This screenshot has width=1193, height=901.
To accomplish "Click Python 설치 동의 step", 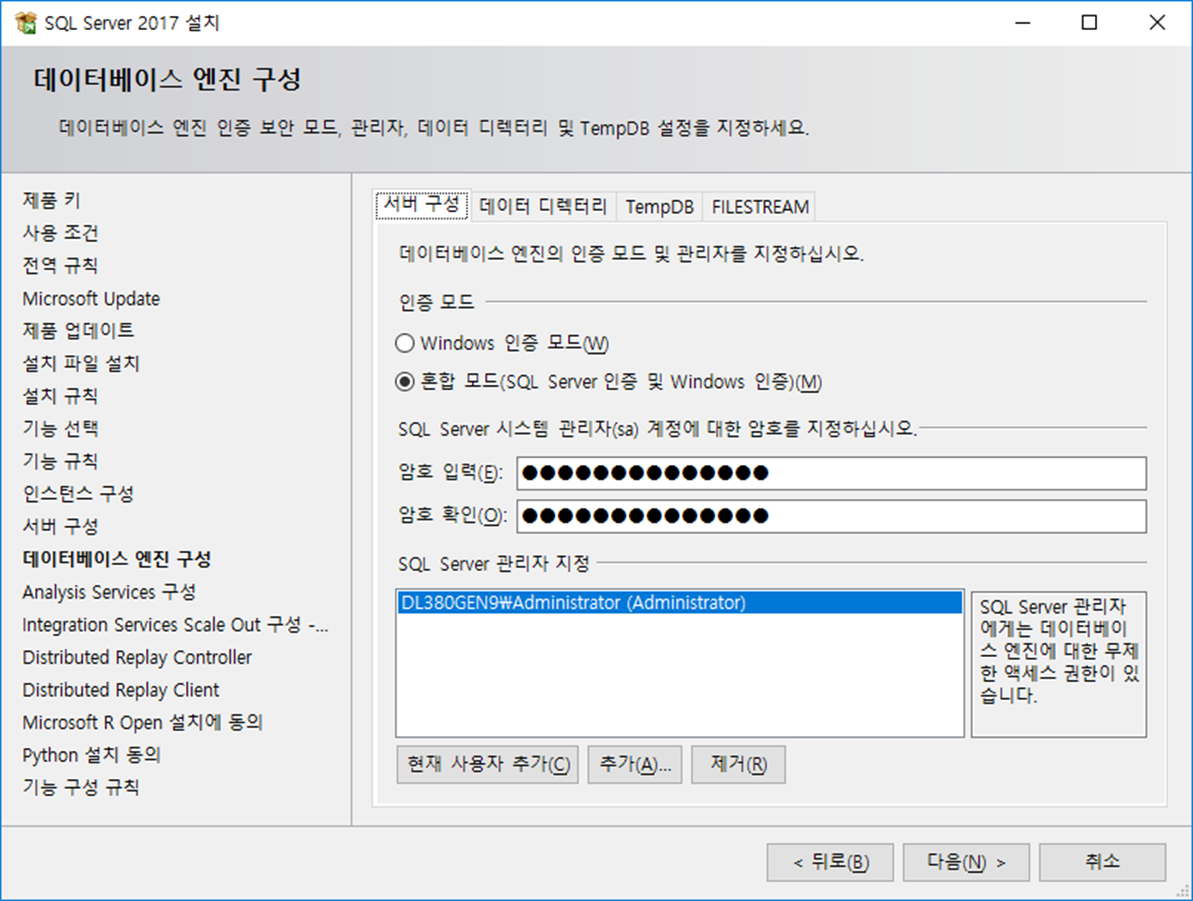I will pos(91,755).
